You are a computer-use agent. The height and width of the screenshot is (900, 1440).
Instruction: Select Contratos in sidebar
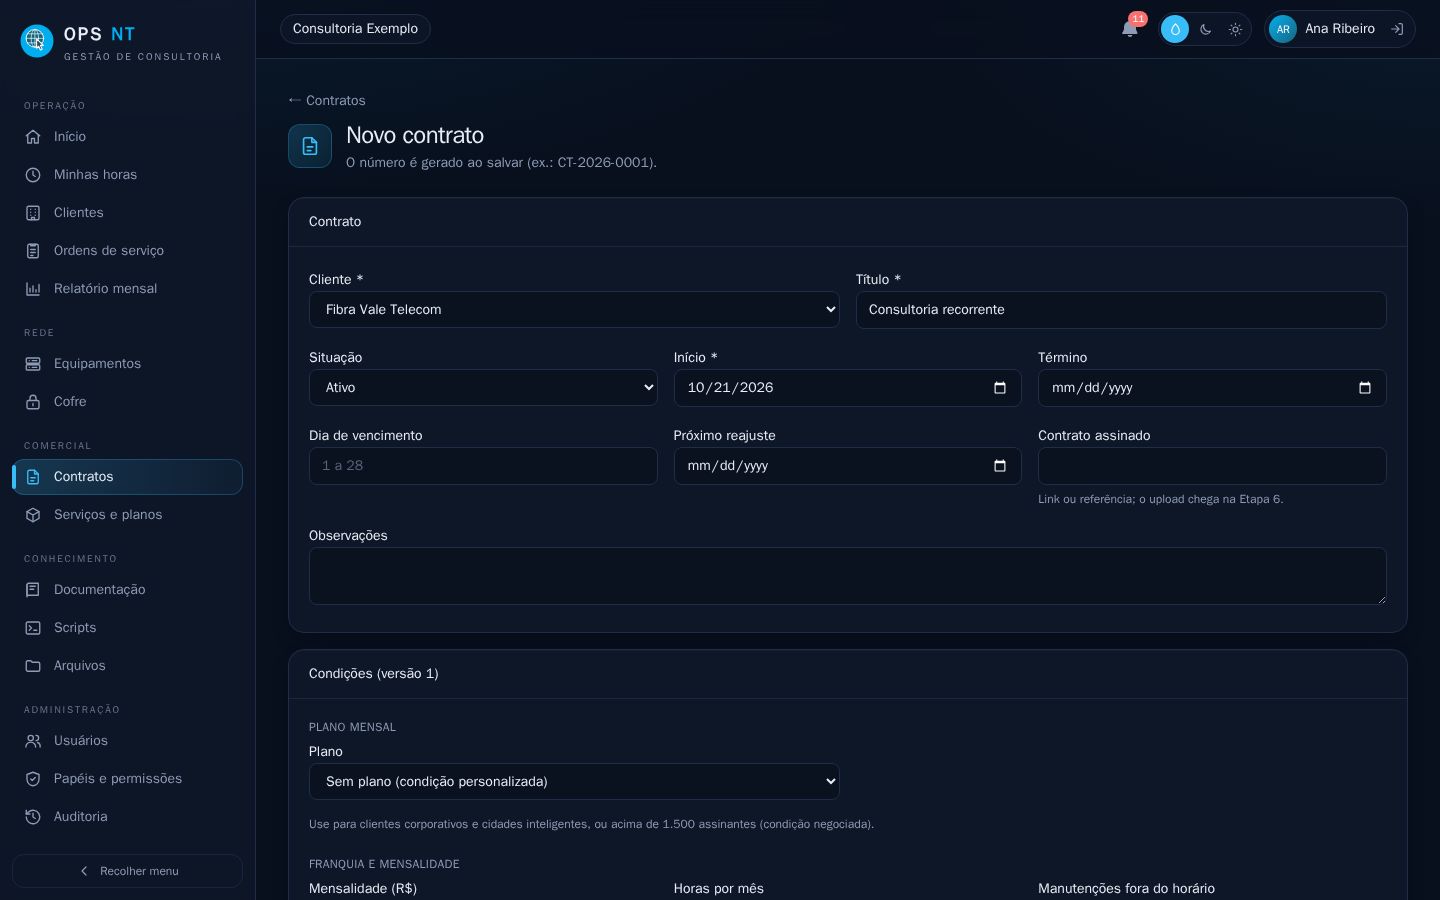pos(127,477)
